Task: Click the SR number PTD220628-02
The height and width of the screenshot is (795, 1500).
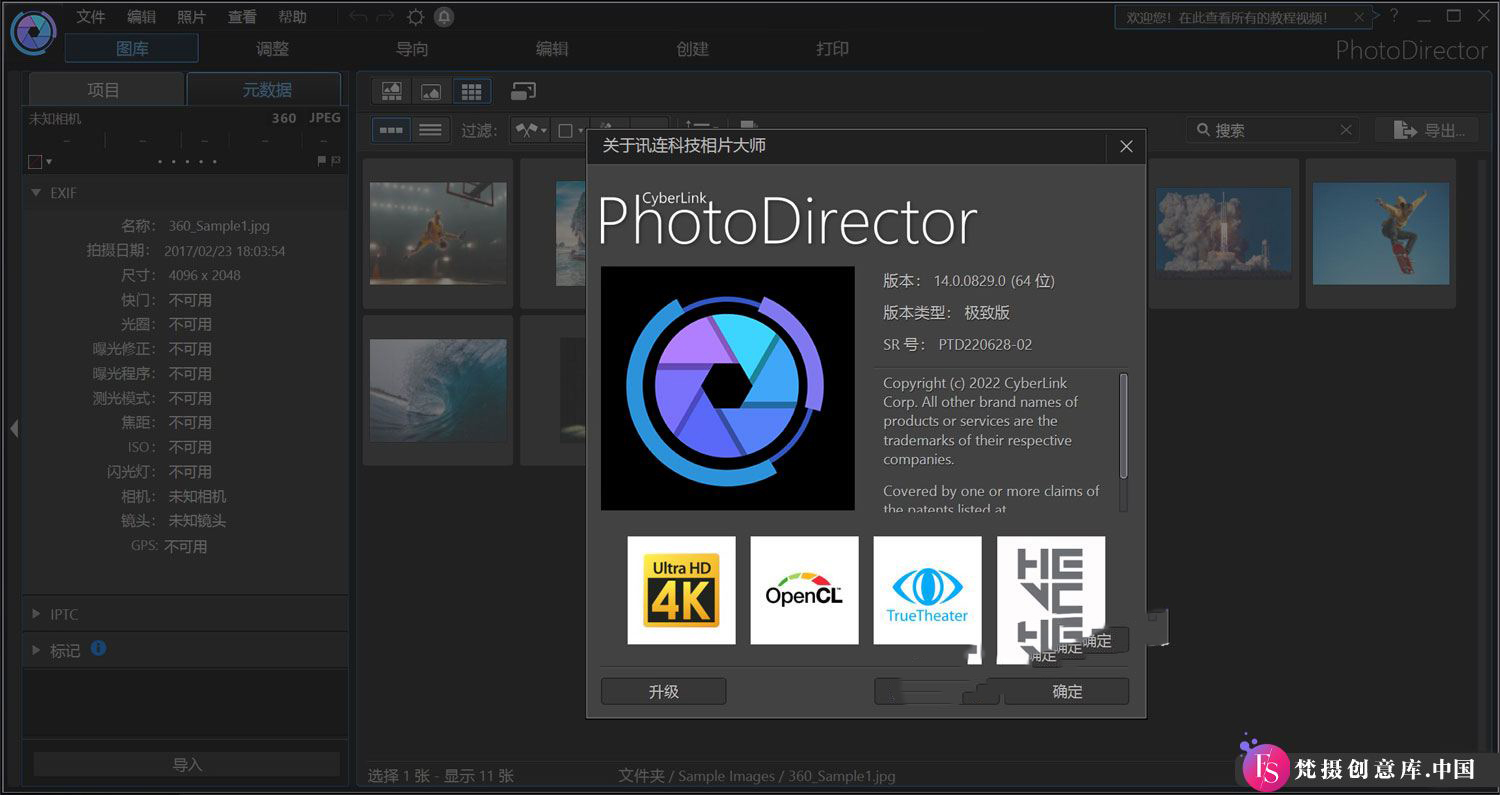Action: pyautogui.click(x=985, y=344)
